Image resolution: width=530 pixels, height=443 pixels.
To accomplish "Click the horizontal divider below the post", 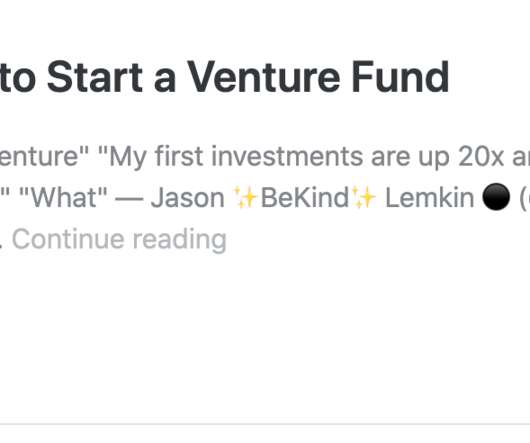I will click(x=265, y=424).
